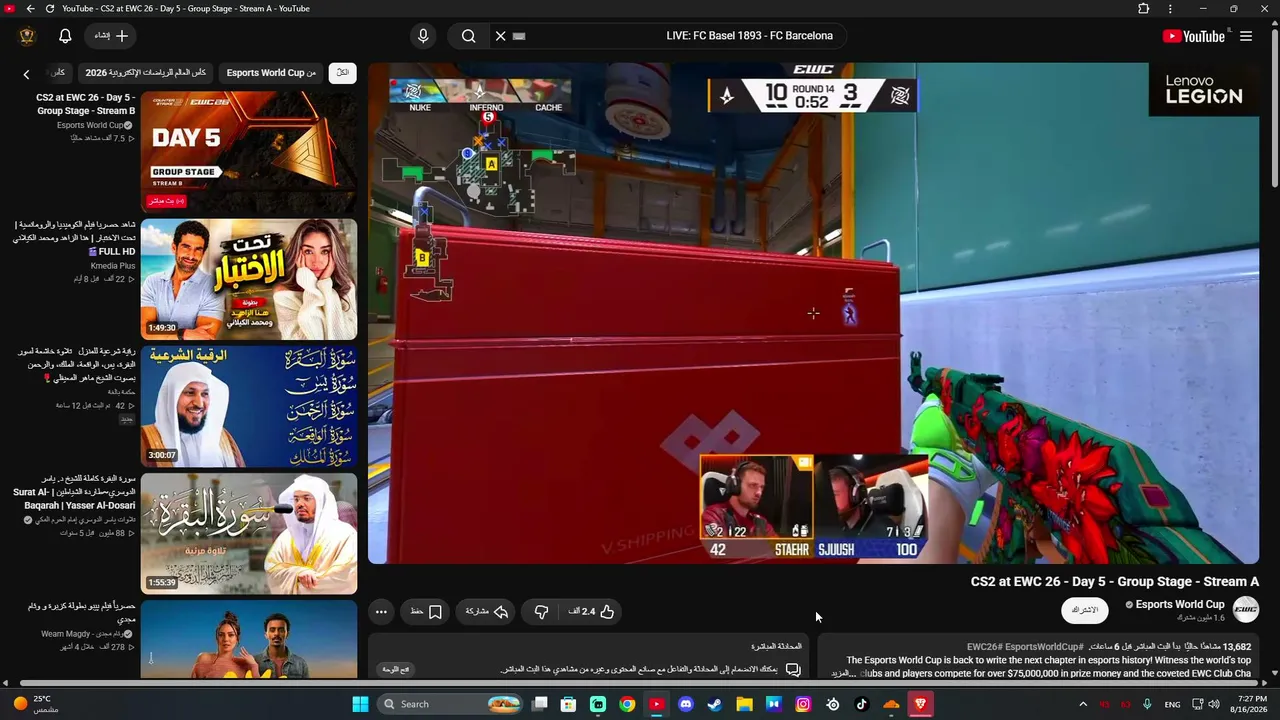The image size is (1280, 720).
Task: Open Google Chrome from taskbar
Action: click(627, 704)
